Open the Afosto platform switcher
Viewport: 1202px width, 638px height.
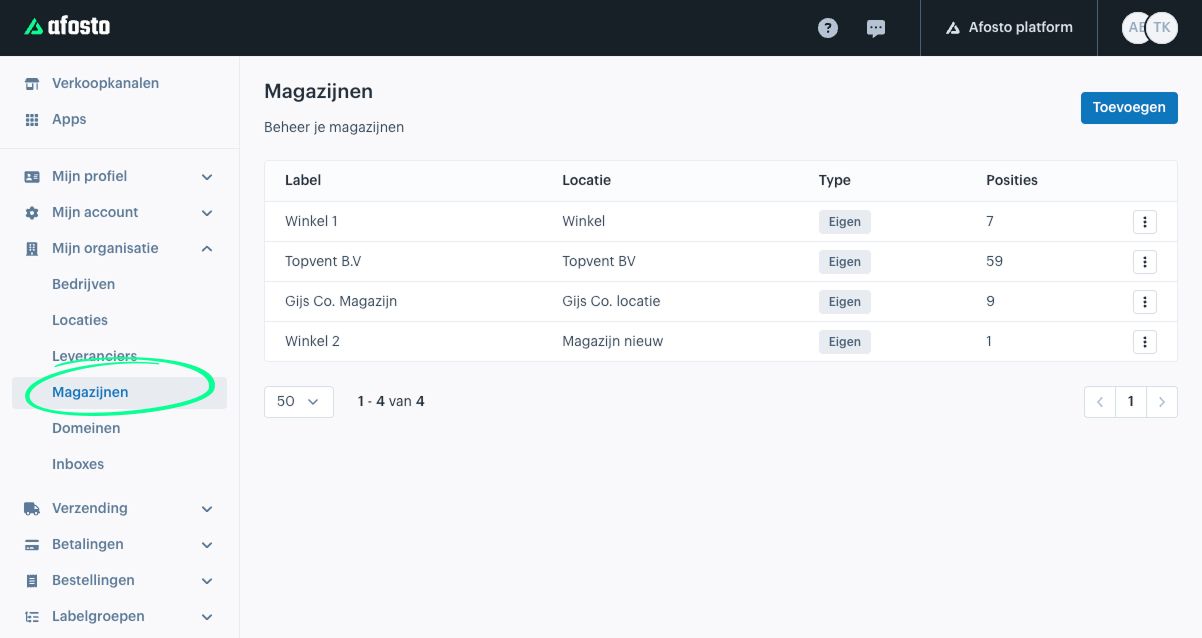(1008, 28)
